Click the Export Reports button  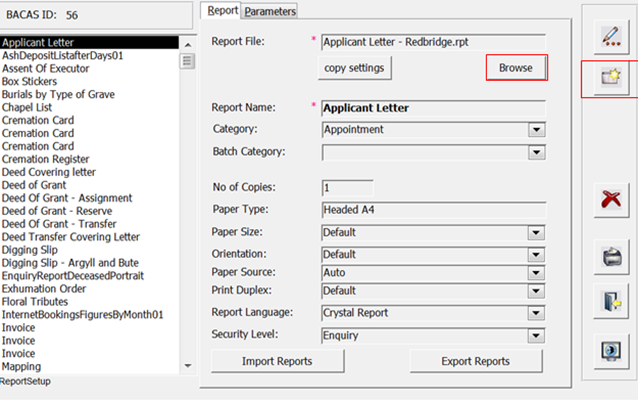[x=476, y=361]
